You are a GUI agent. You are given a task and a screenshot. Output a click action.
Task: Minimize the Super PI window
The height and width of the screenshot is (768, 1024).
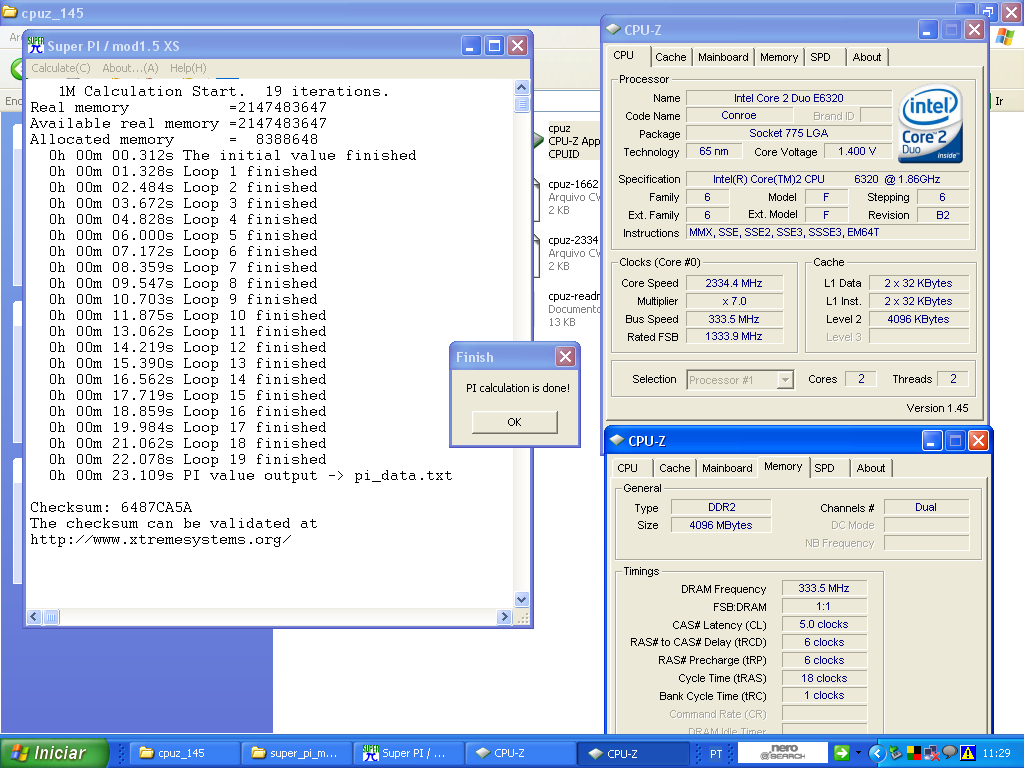coord(471,46)
